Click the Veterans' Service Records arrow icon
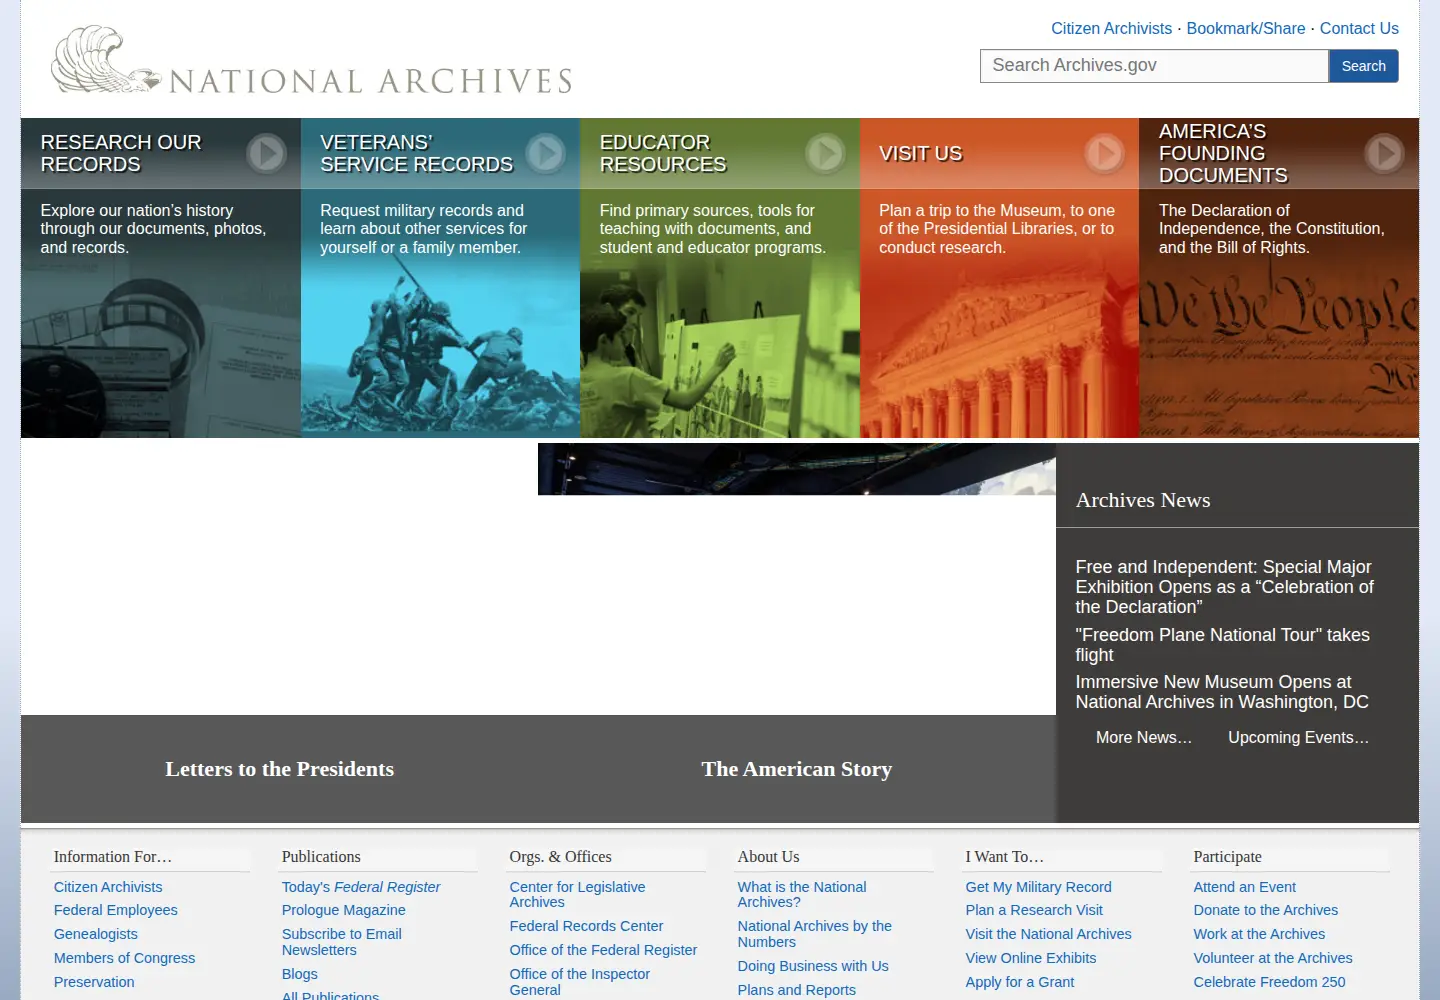The width and height of the screenshot is (1440, 1000). [546, 153]
